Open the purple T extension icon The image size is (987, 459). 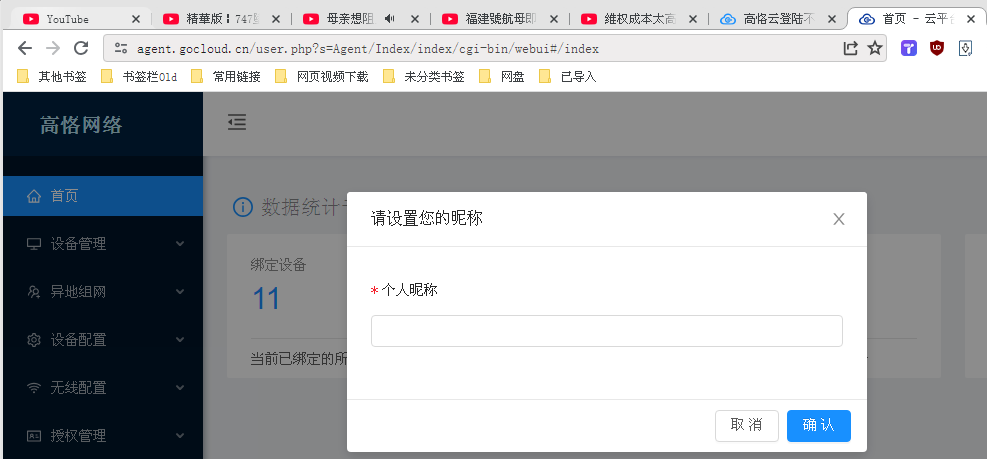[908, 48]
